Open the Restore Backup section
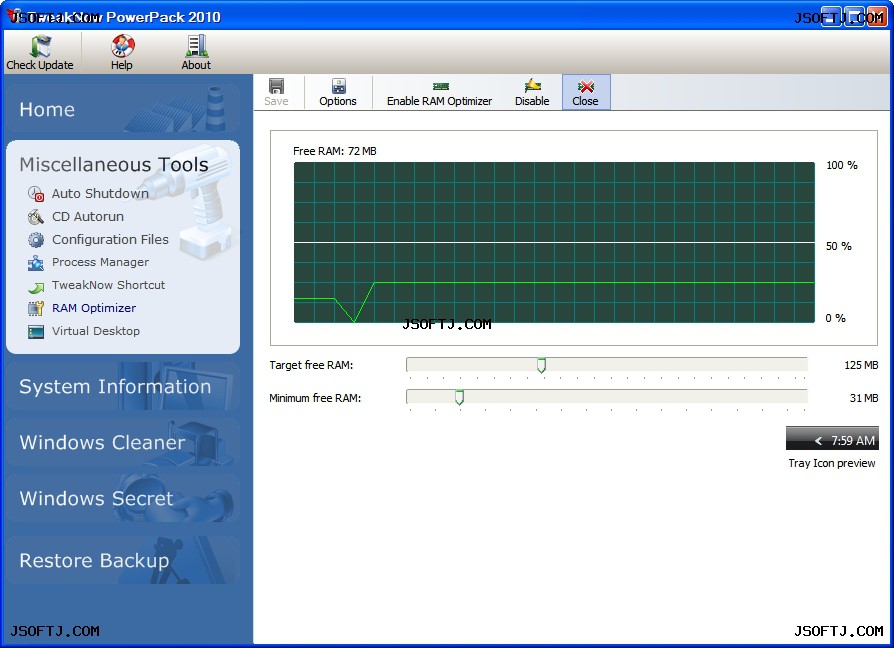This screenshot has height=648, width=894. click(123, 560)
